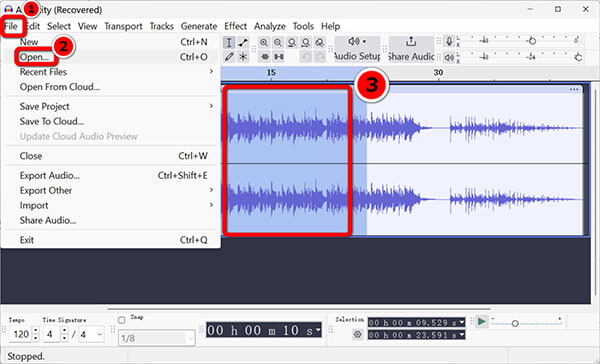
Task: Open the time display format dropdown arrow
Action: tap(317, 330)
